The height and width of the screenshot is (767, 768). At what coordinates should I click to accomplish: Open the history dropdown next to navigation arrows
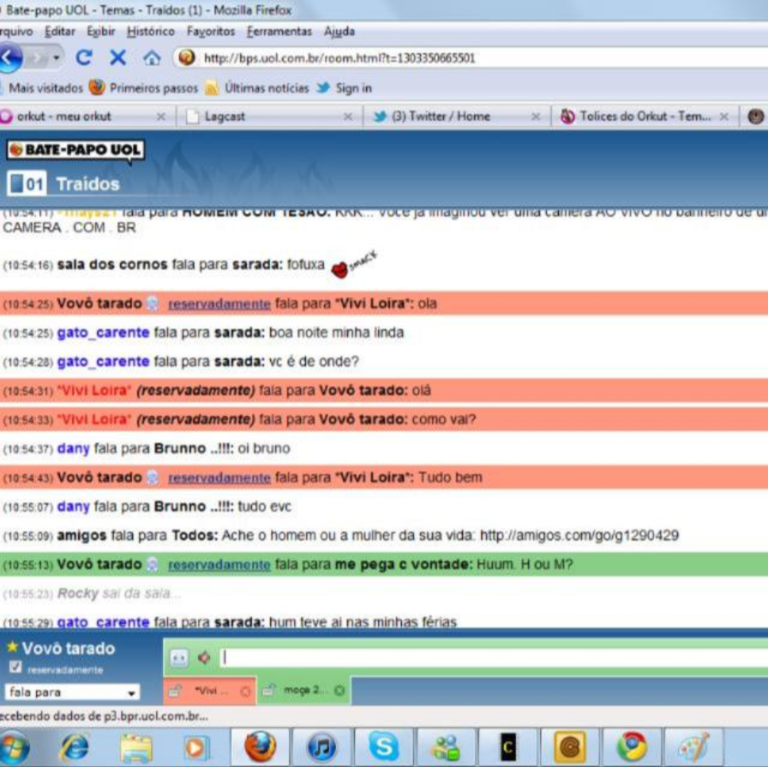57,58
